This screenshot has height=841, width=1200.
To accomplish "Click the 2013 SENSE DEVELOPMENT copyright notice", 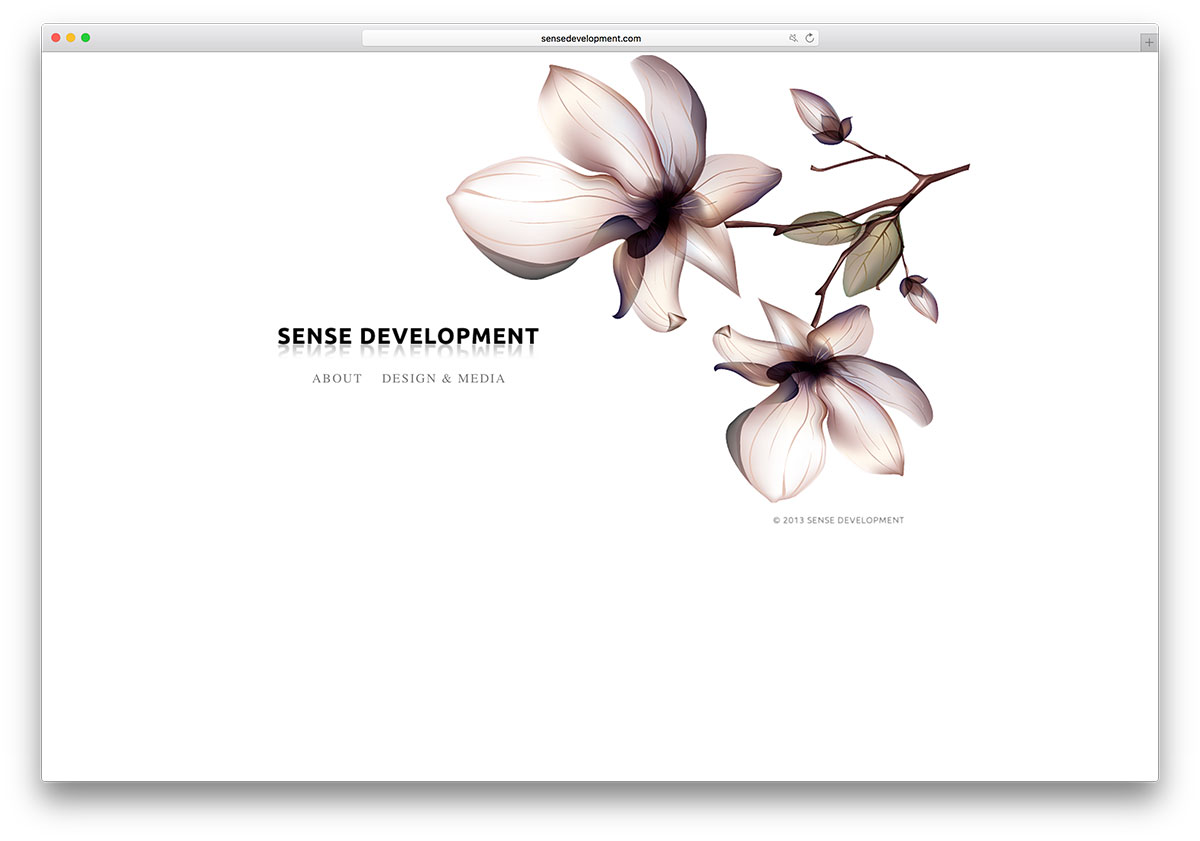I will (839, 520).
